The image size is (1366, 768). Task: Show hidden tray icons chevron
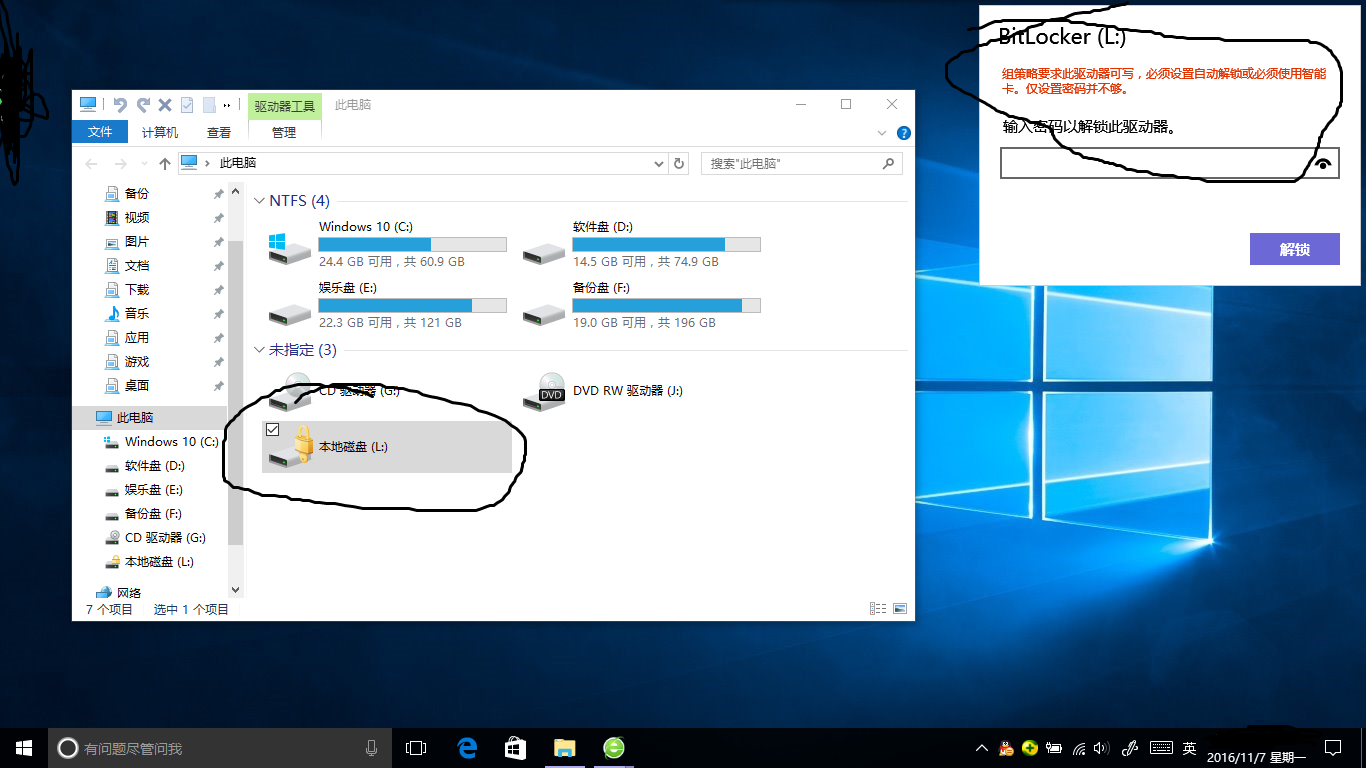point(983,748)
